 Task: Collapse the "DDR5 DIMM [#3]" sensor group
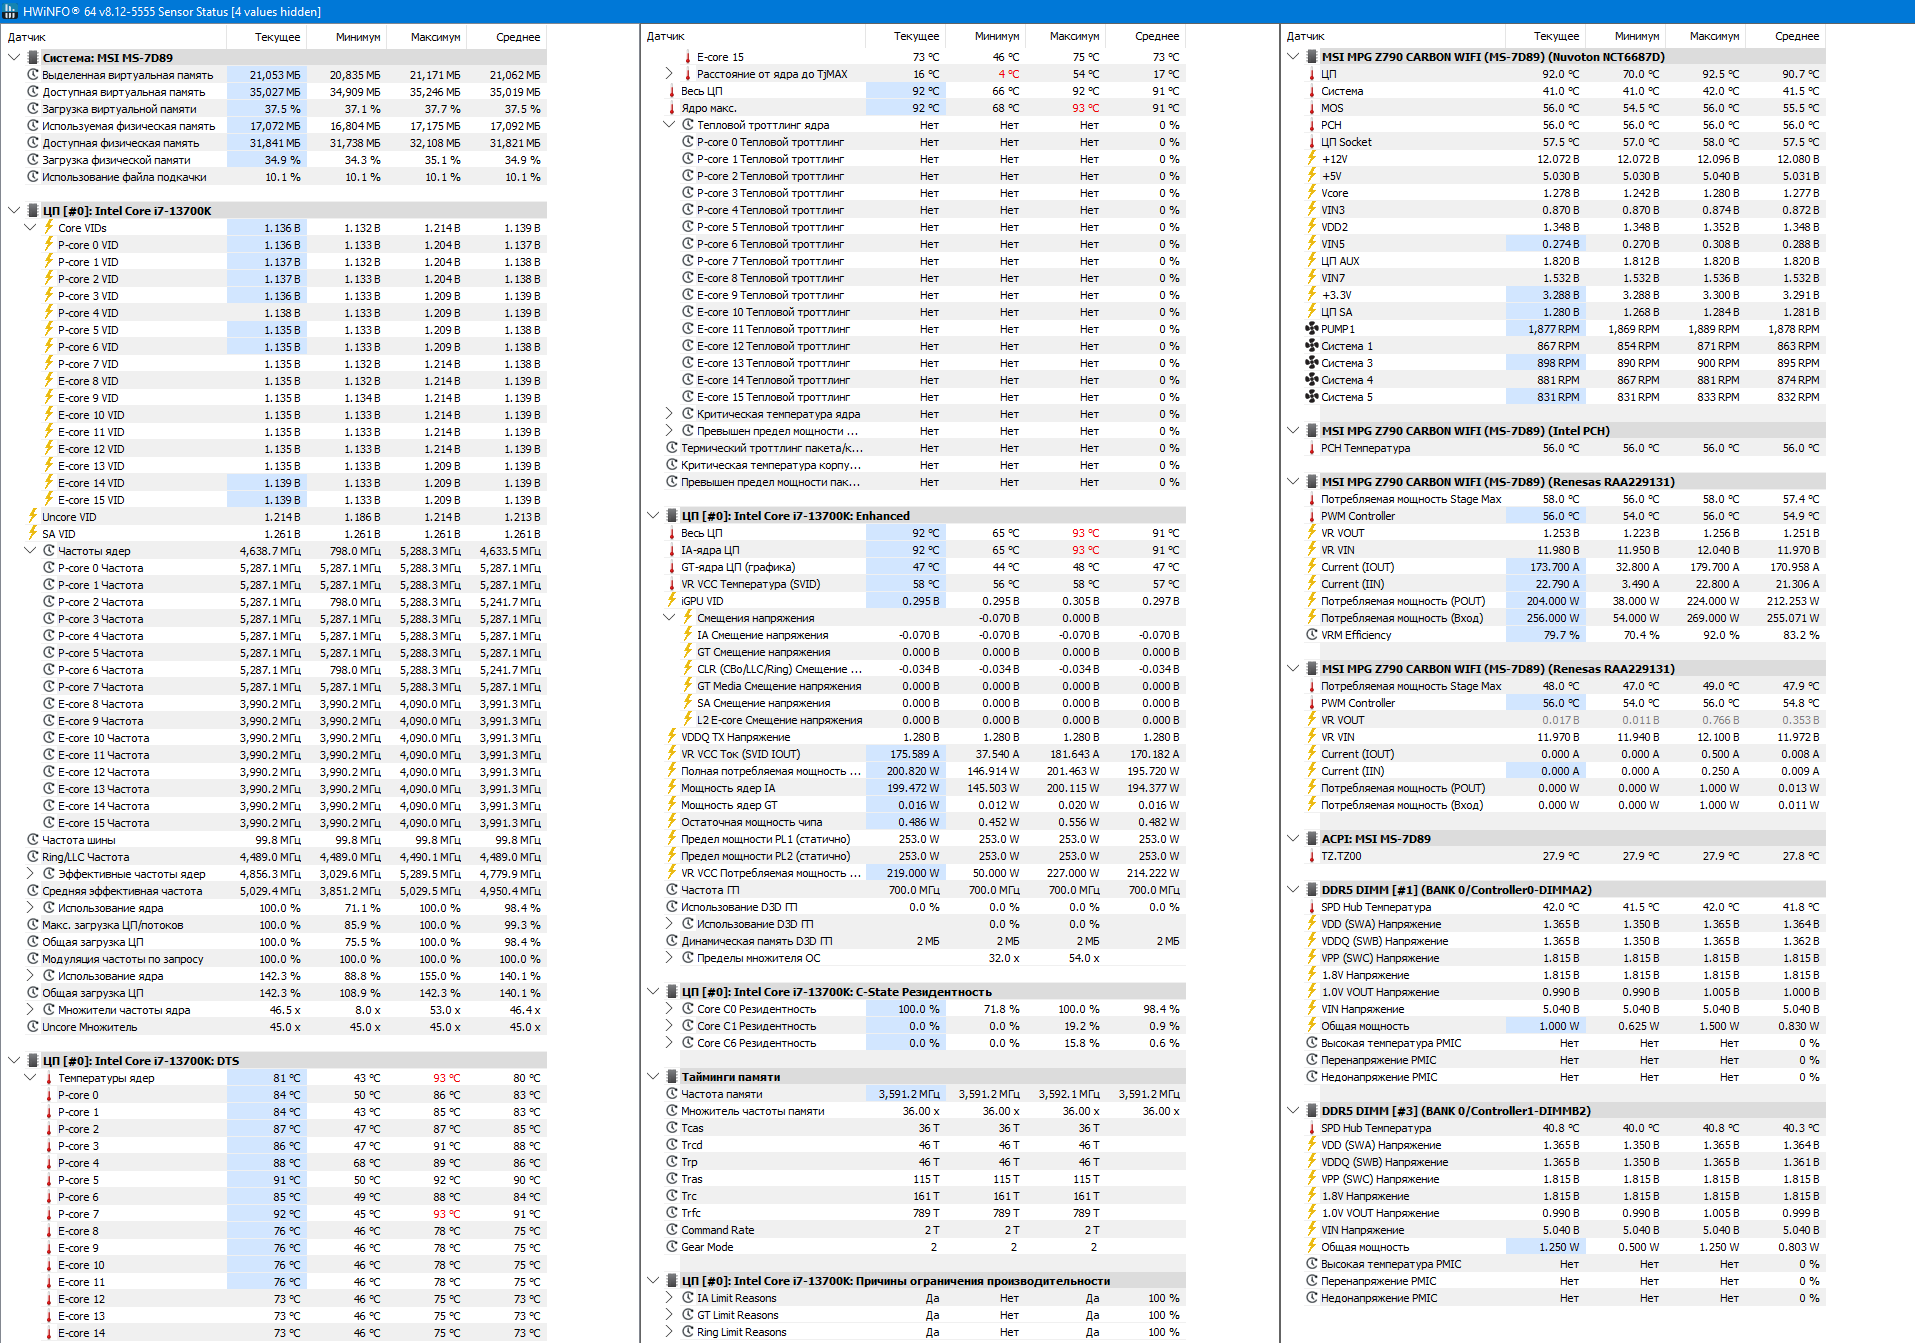(x=1293, y=1111)
